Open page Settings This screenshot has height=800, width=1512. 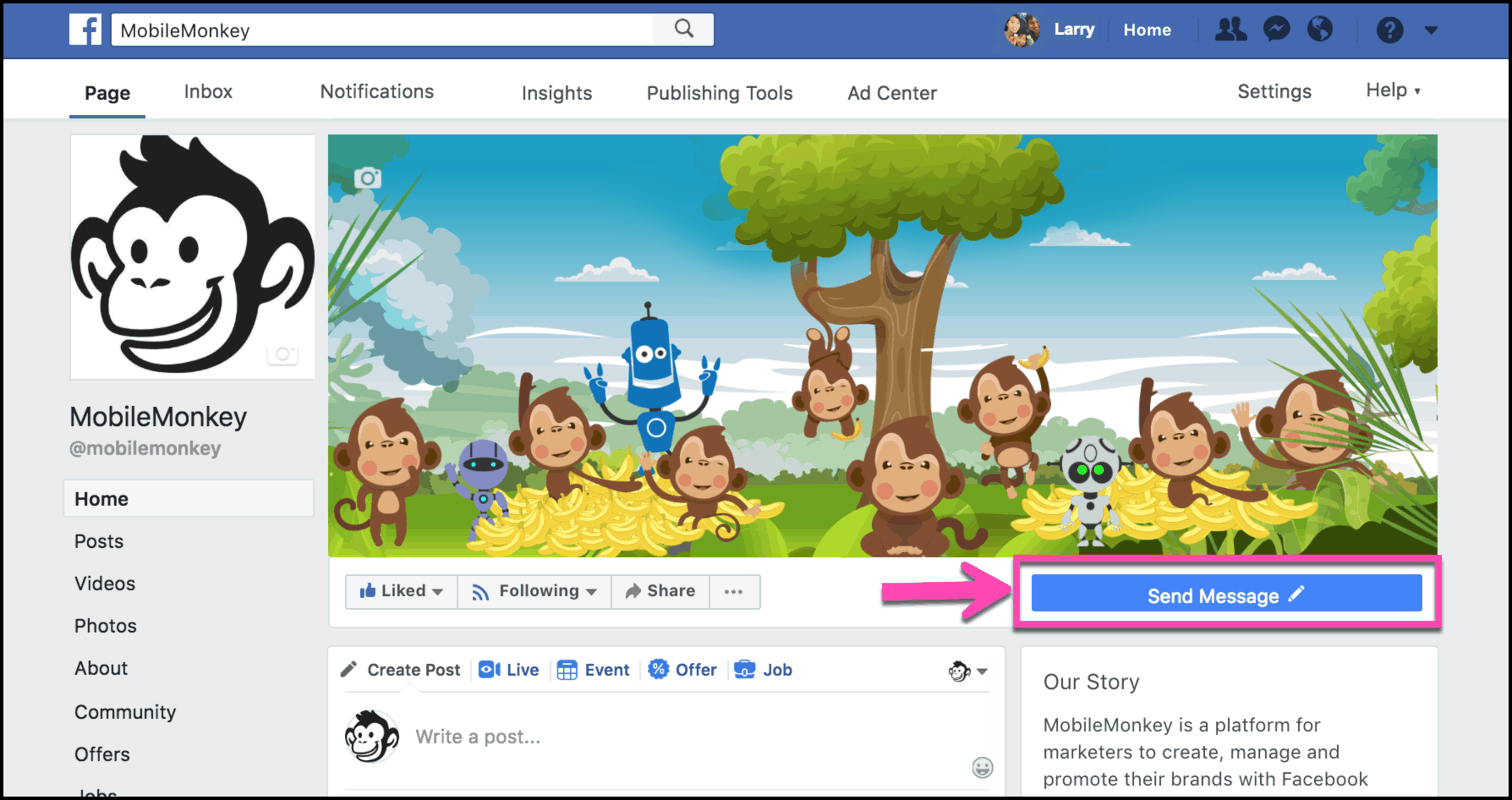(1274, 92)
